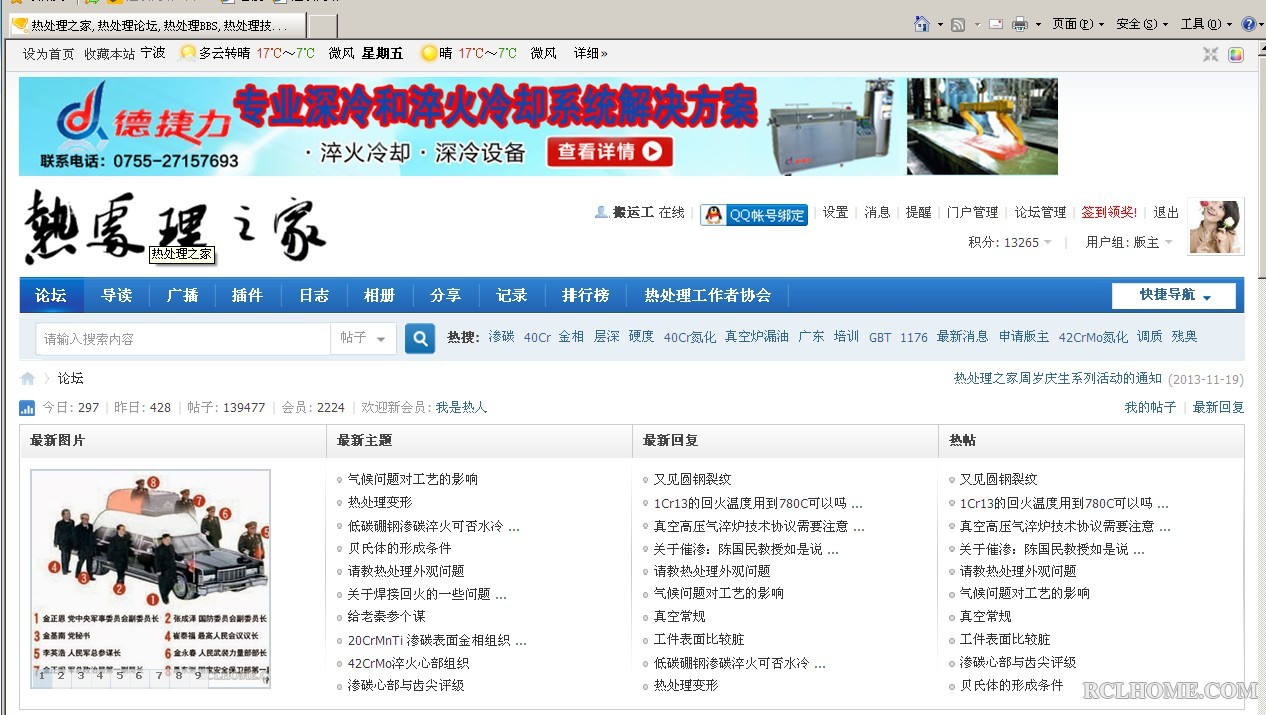Click the IE home page icon
1266x715 pixels.
922,24
